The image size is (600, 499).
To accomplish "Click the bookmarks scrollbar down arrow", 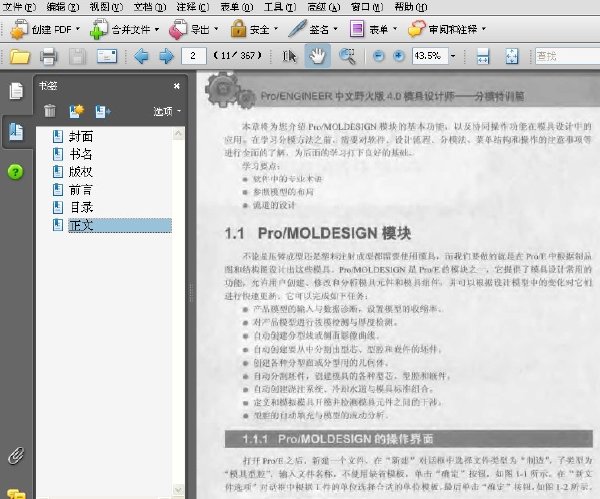I will pos(178,489).
